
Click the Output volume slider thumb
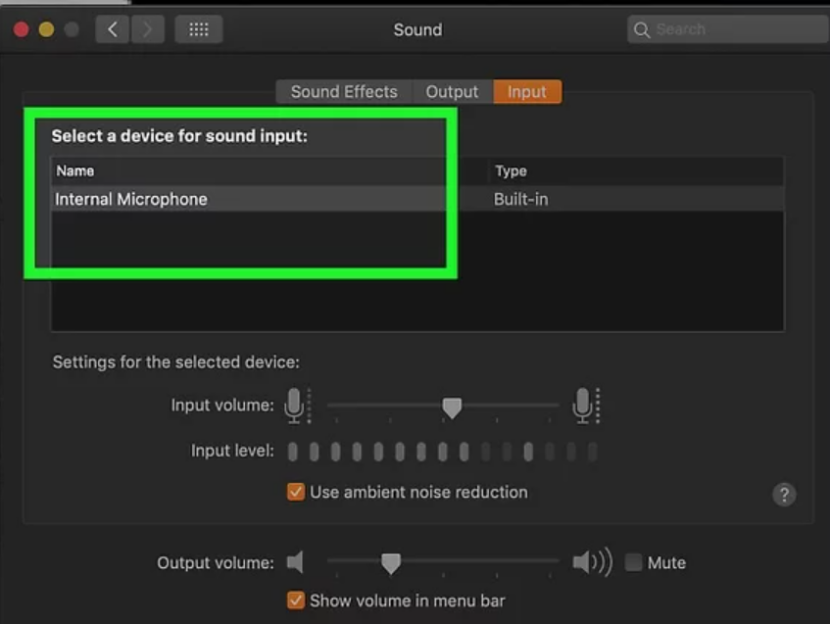[391, 564]
